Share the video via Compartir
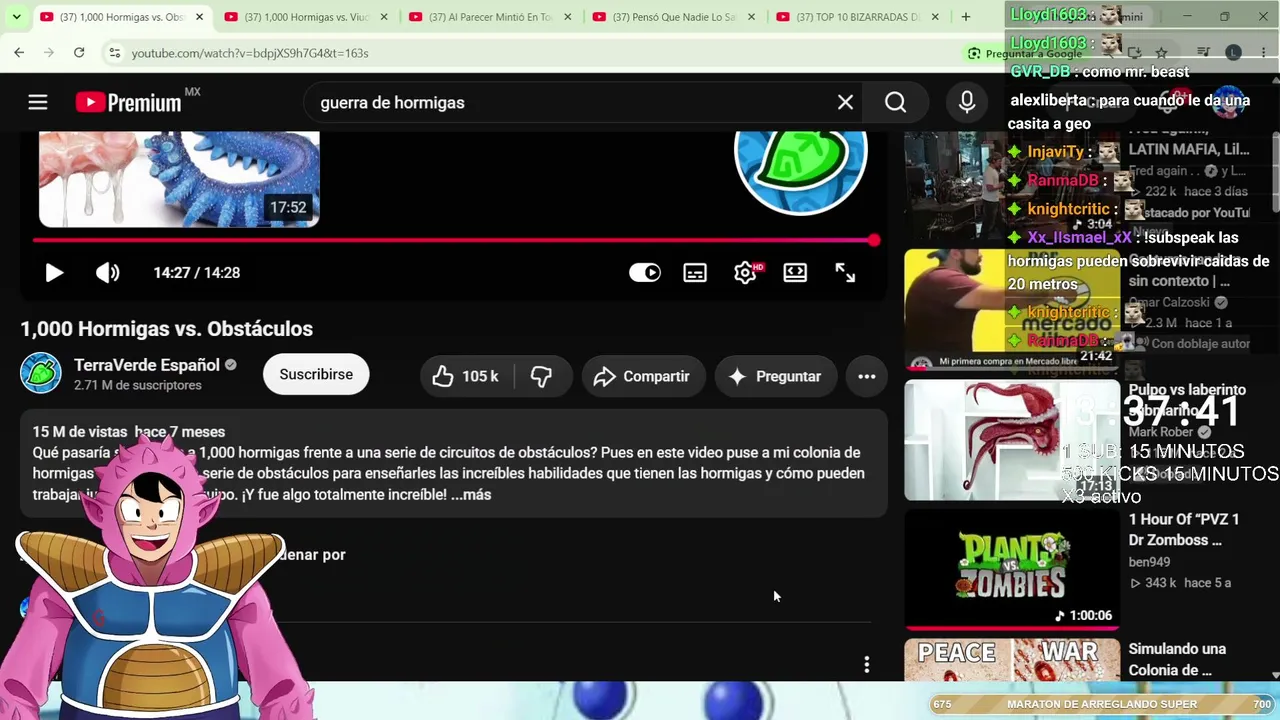Screen dimensions: 1280x720 click(643, 376)
